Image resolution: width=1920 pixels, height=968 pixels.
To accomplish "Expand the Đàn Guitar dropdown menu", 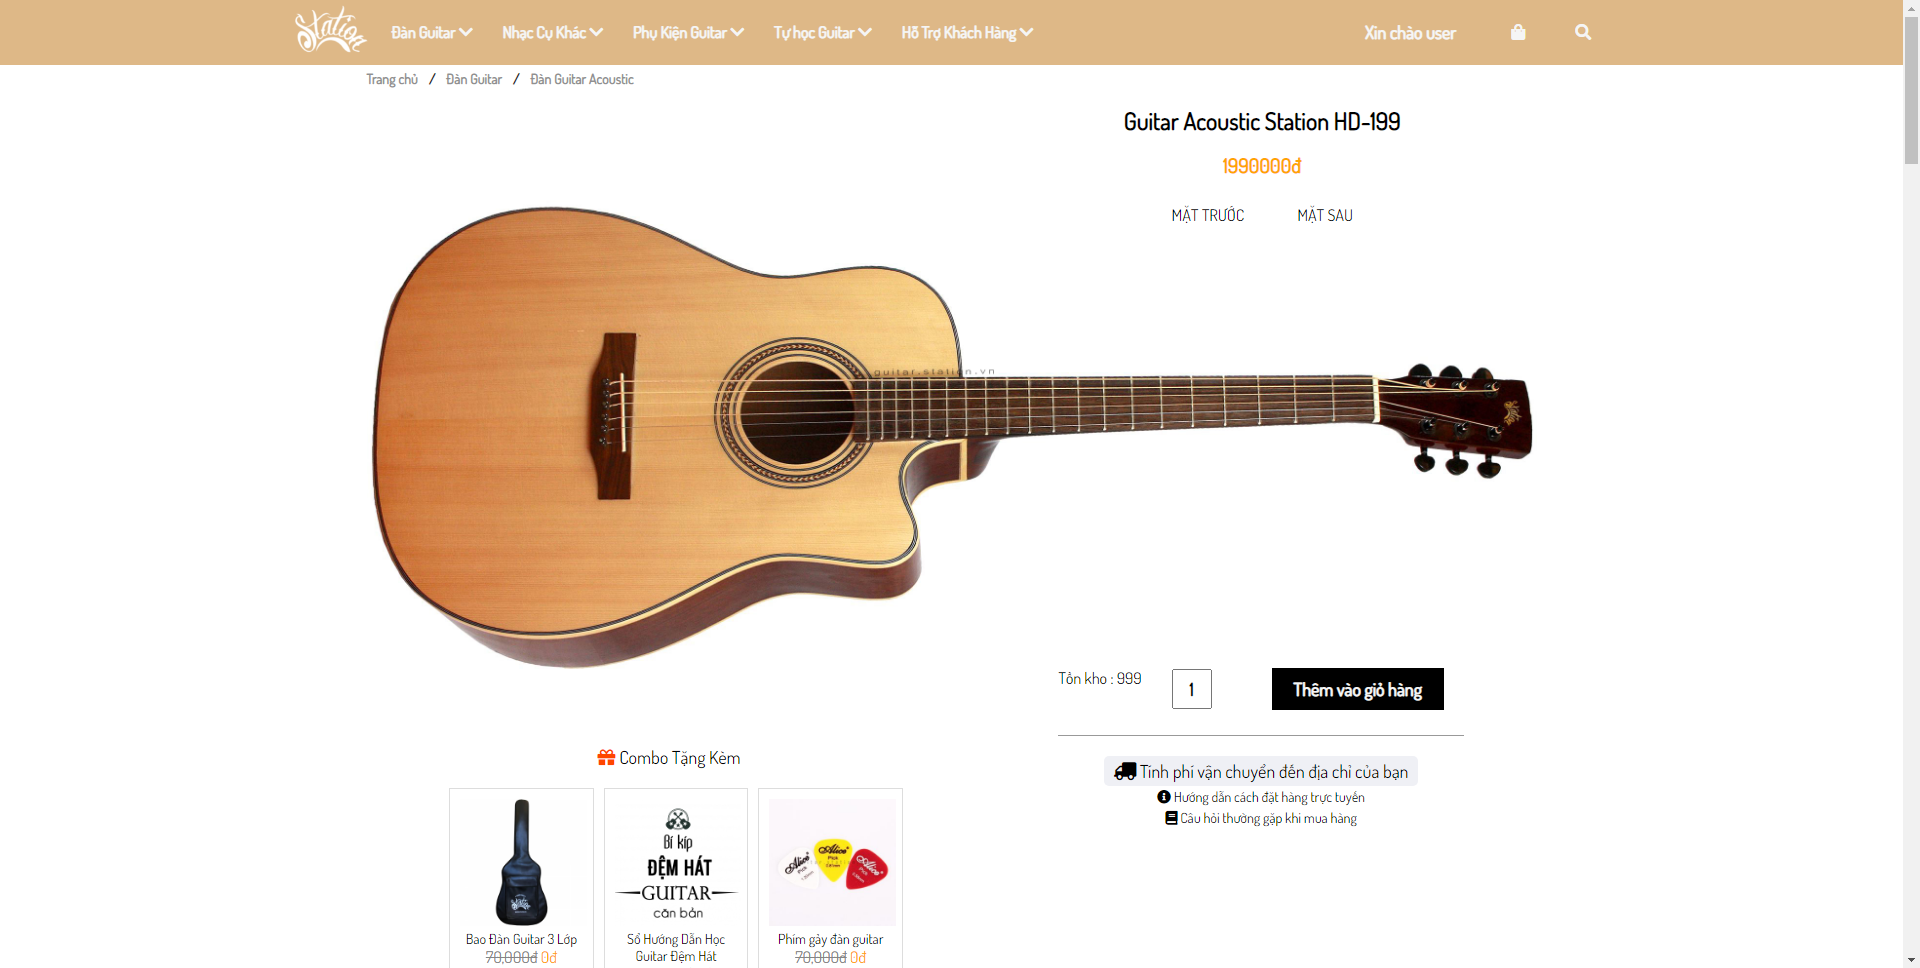I will [x=430, y=32].
